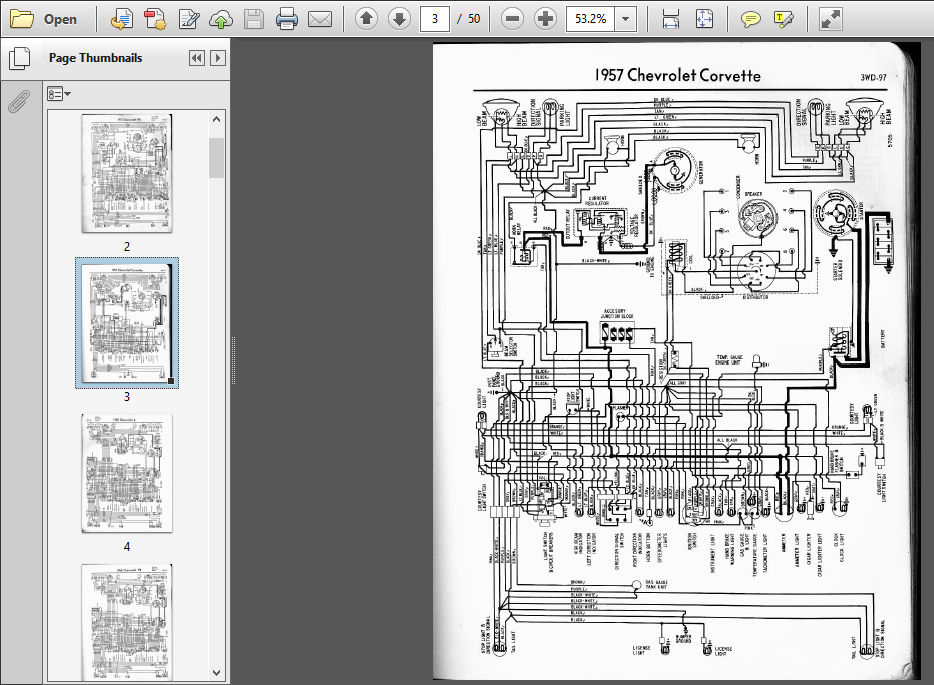Select page 4 thumbnail
This screenshot has width=934, height=685.
pyautogui.click(x=127, y=473)
